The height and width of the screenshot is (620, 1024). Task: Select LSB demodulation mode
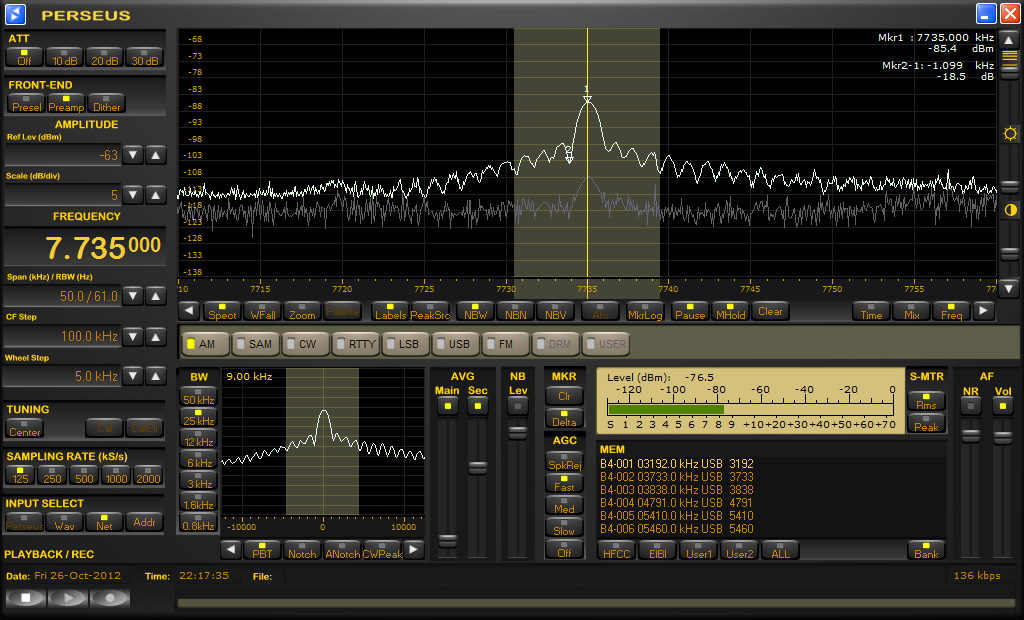click(406, 344)
